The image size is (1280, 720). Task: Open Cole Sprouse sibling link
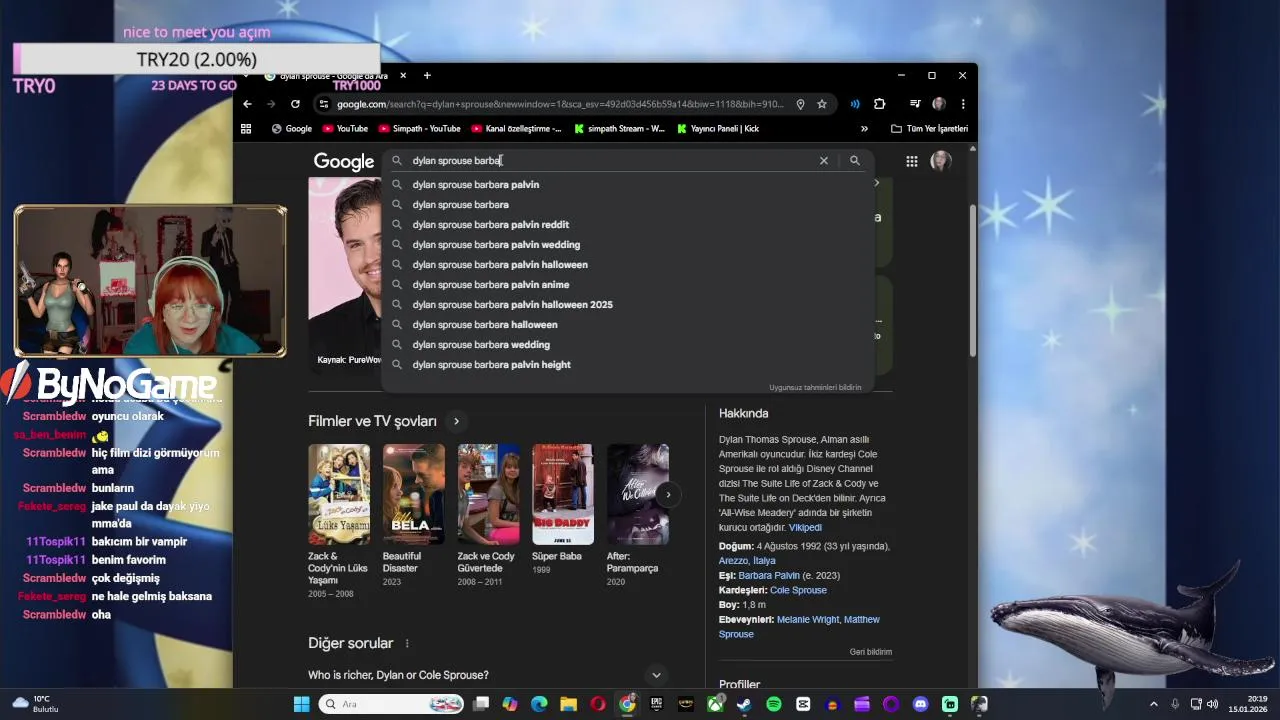point(798,590)
